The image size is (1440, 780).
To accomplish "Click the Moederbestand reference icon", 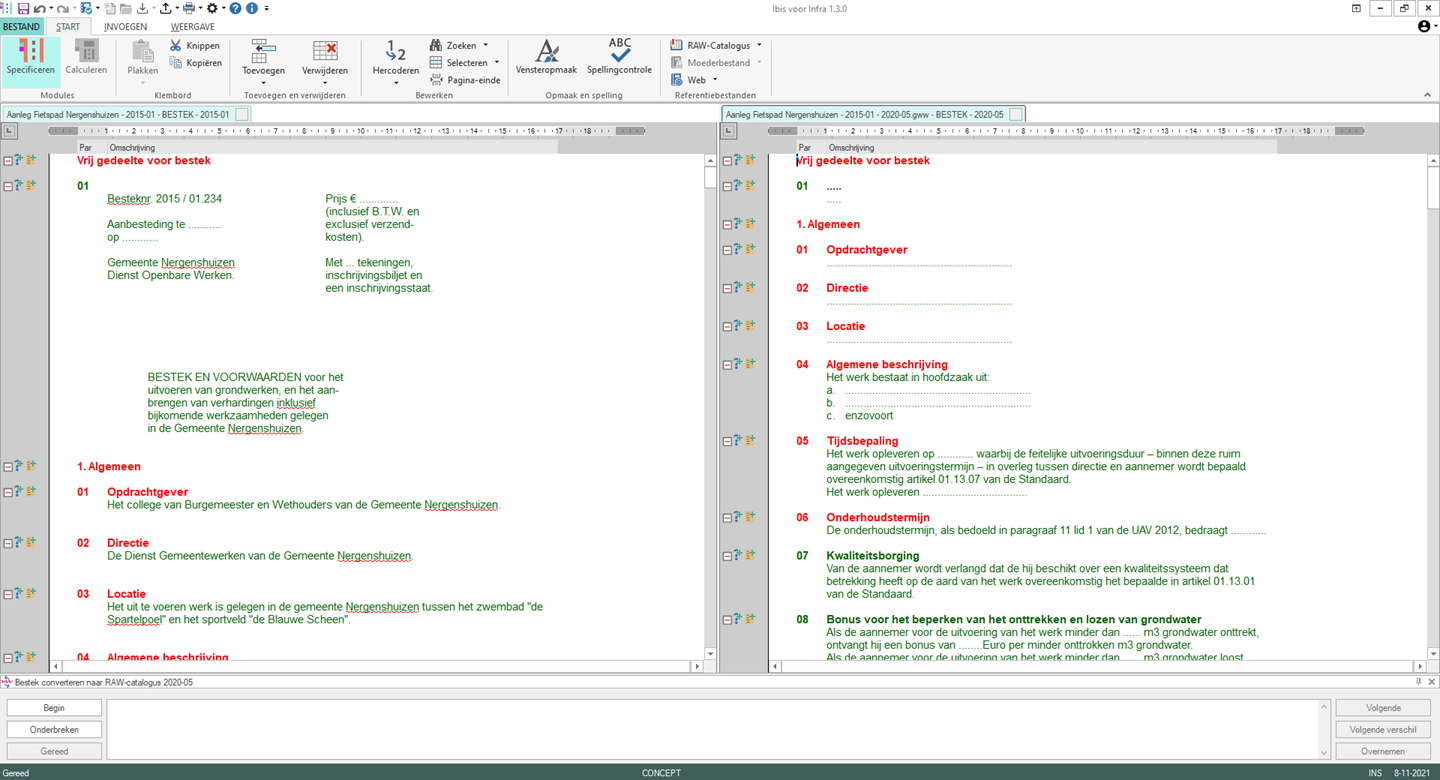I will 677,63.
